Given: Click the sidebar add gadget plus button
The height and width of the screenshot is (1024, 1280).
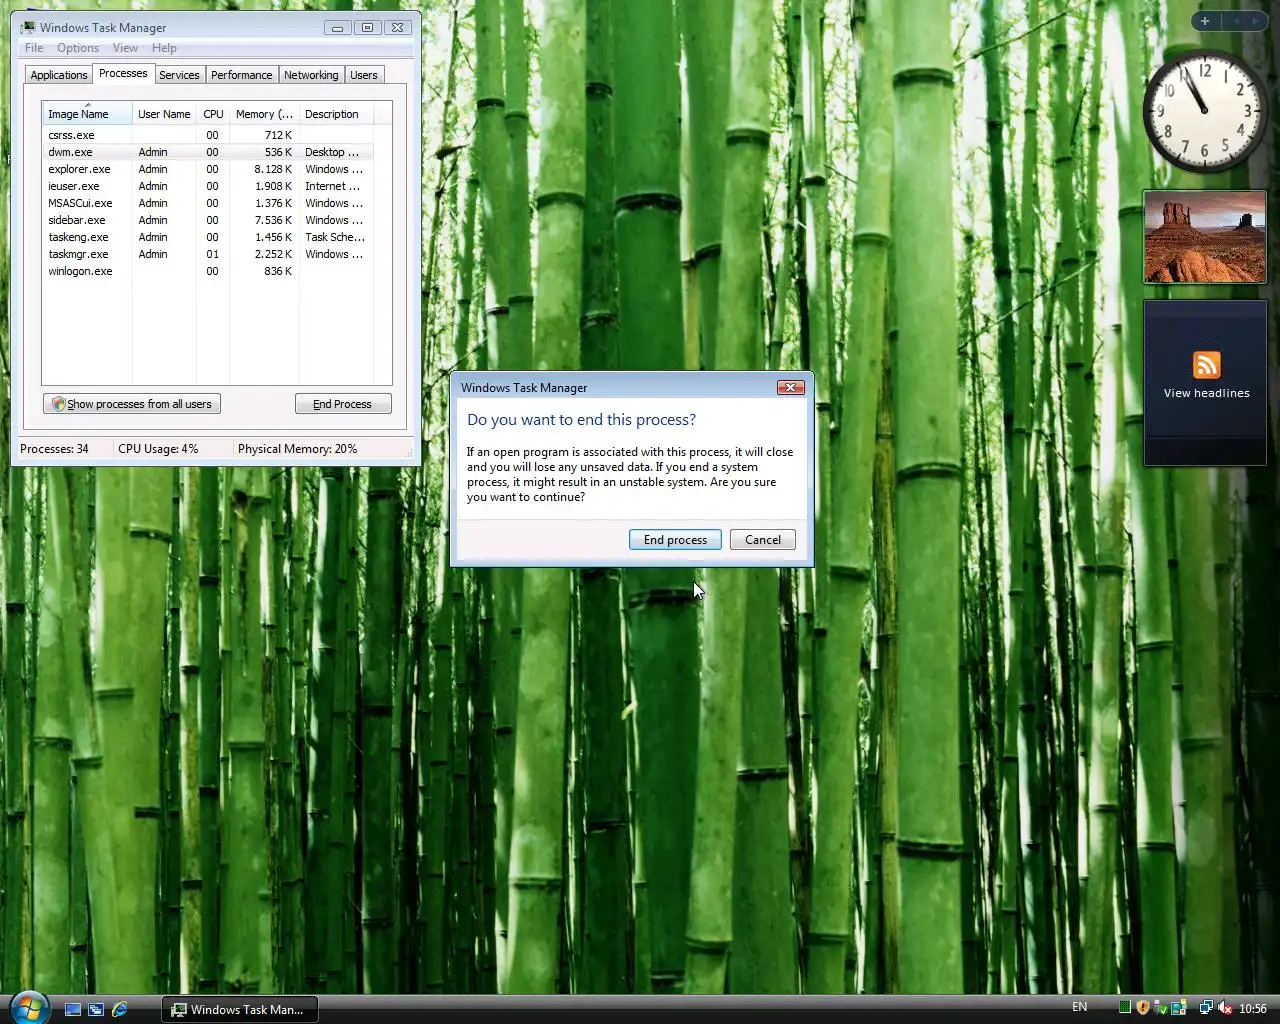Looking at the screenshot, I should (x=1205, y=21).
